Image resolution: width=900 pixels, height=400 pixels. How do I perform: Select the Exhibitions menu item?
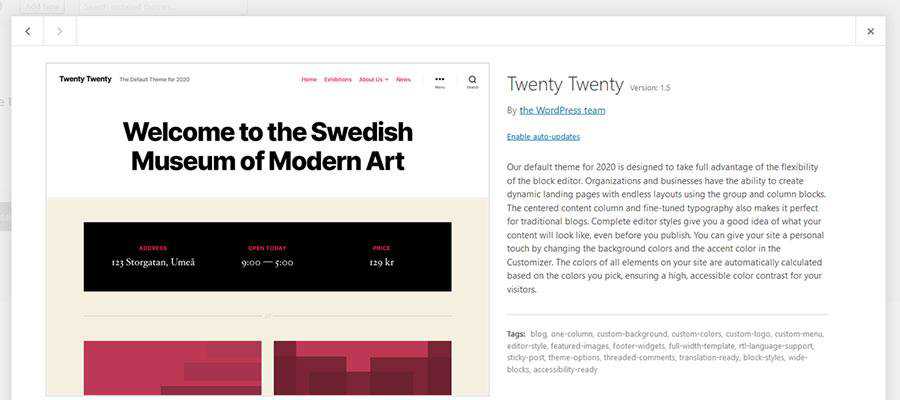[338, 79]
